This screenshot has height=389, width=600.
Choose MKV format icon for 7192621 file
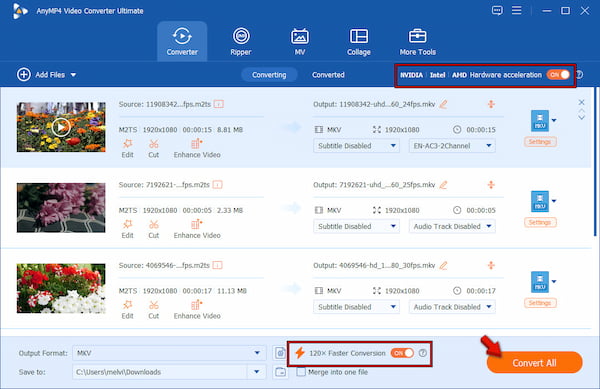[x=540, y=201]
